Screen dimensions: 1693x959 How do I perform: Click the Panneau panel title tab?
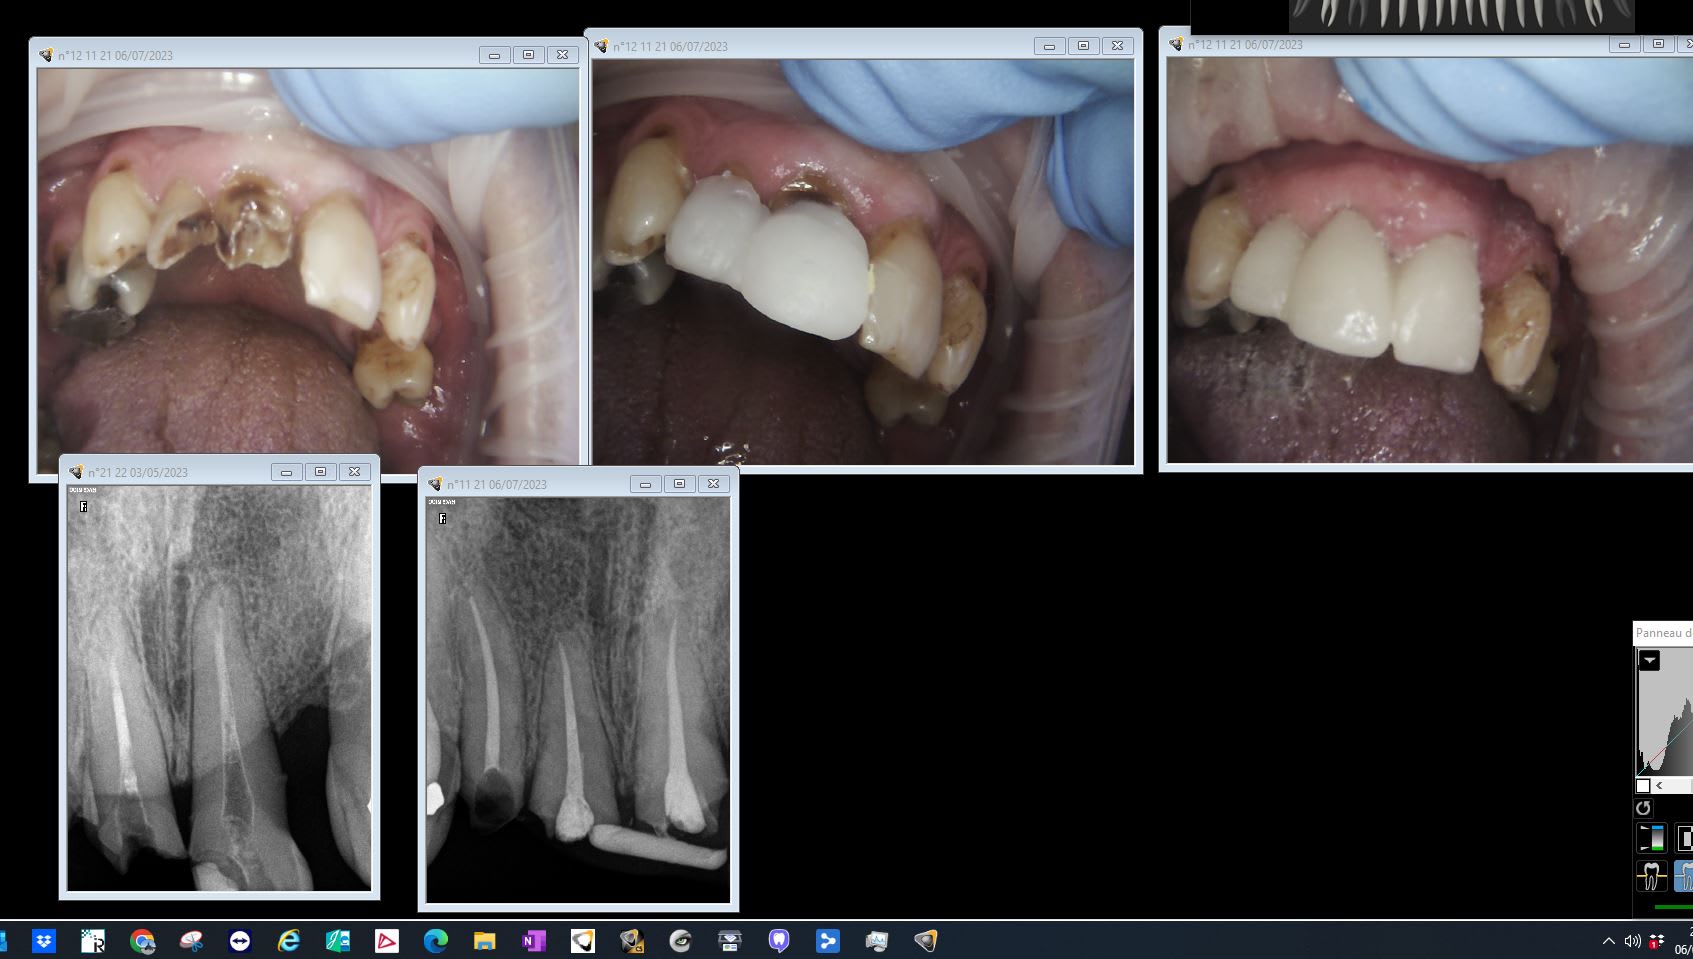pos(1662,633)
